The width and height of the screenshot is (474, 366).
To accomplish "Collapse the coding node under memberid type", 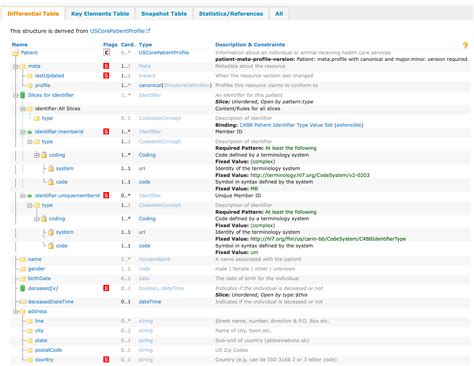I will (x=36, y=155).
